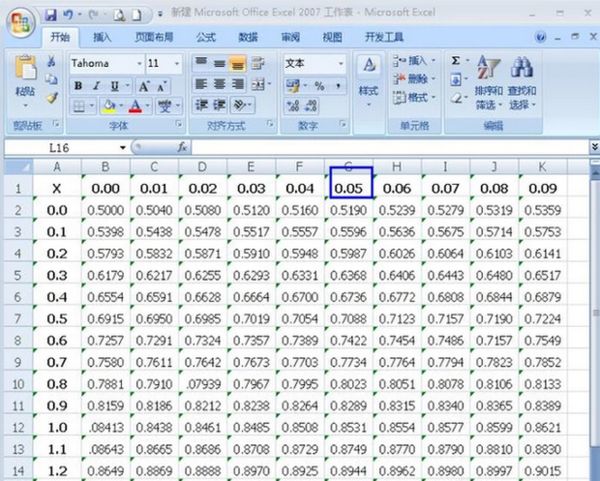600x481 pixels.
Task: Center text horizontally
Action: pos(219,84)
